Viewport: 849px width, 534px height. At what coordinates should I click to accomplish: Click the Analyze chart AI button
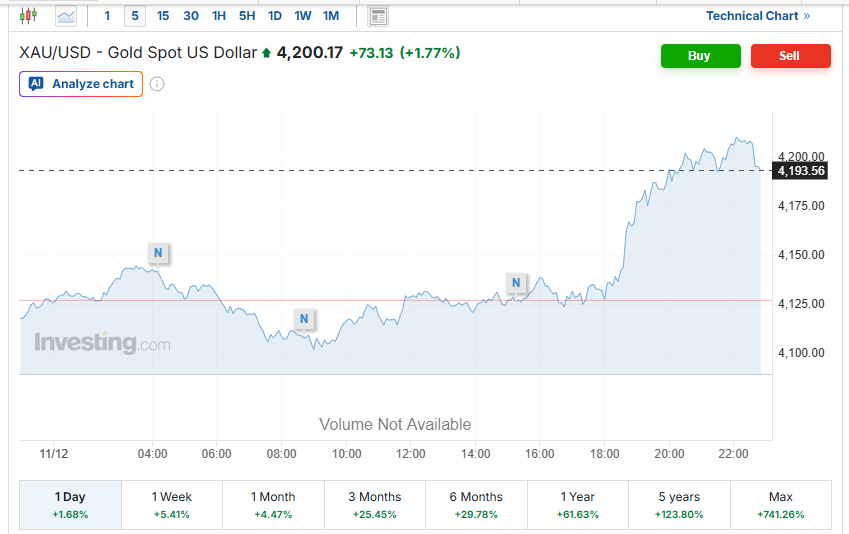point(81,84)
